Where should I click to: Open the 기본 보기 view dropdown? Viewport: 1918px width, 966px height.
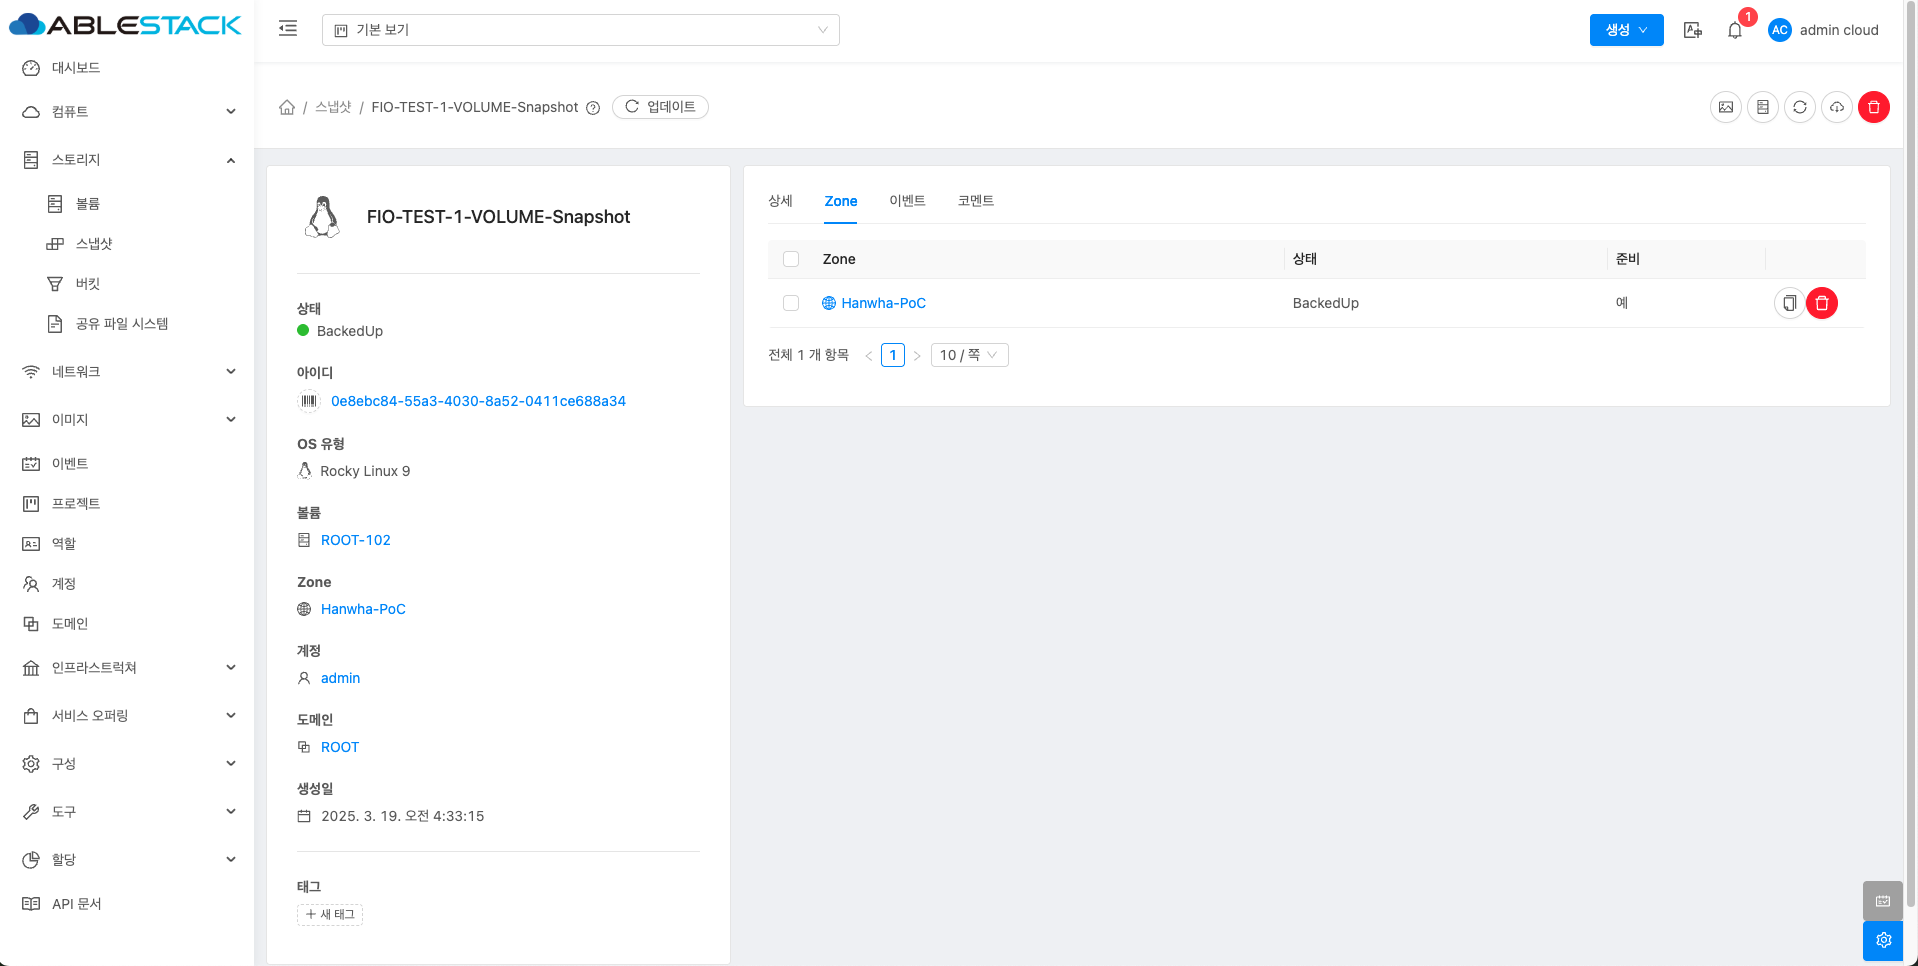580,30
